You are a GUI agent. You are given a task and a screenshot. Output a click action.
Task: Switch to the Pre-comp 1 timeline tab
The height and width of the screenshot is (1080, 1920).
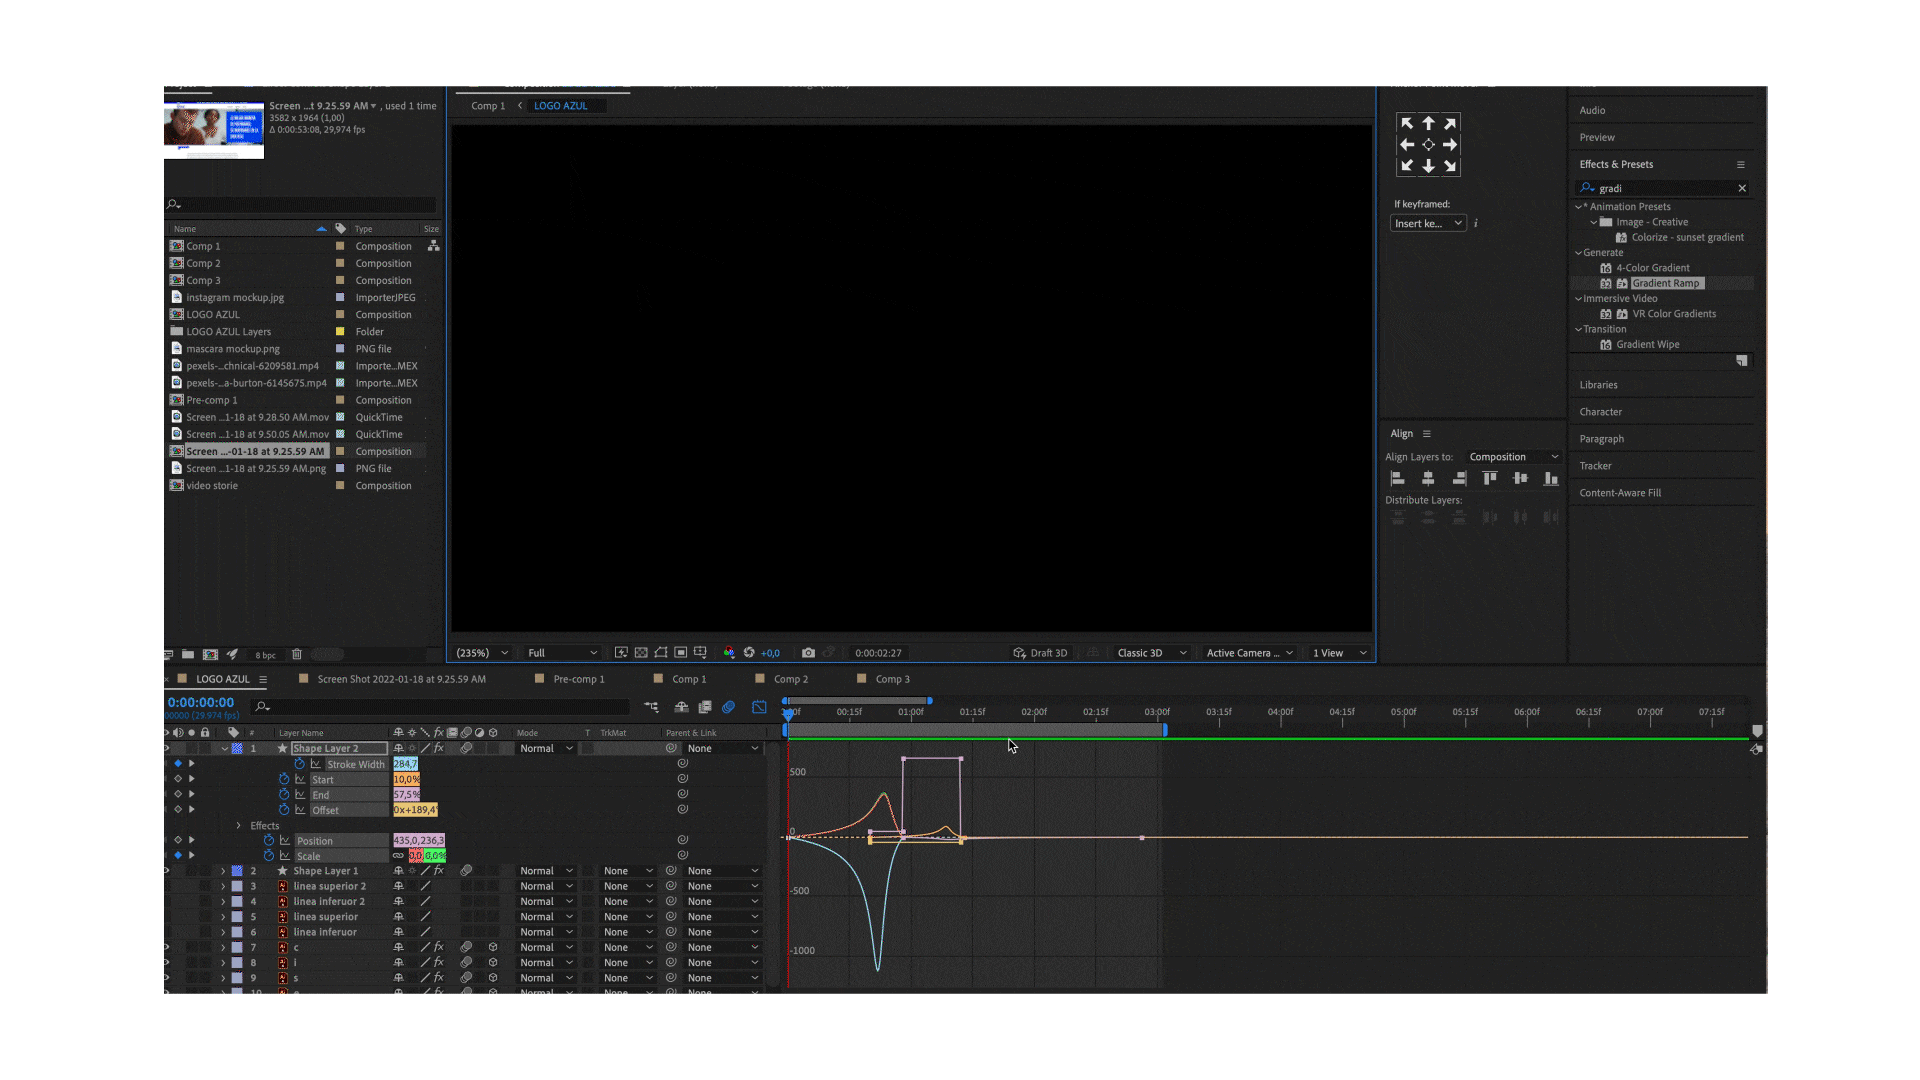point(578,679)
